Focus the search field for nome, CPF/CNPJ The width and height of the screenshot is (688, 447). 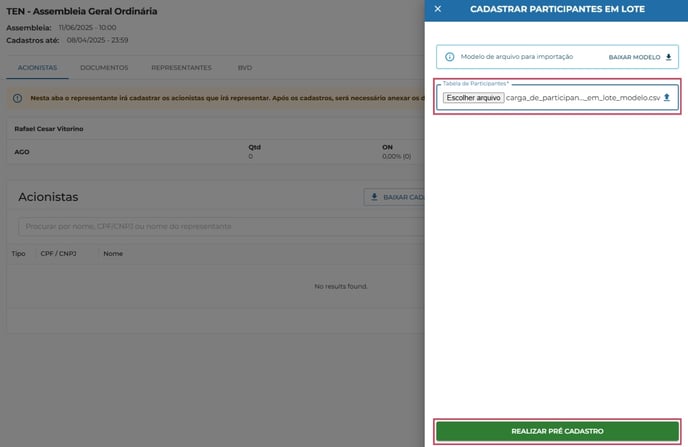click(221, 226)
